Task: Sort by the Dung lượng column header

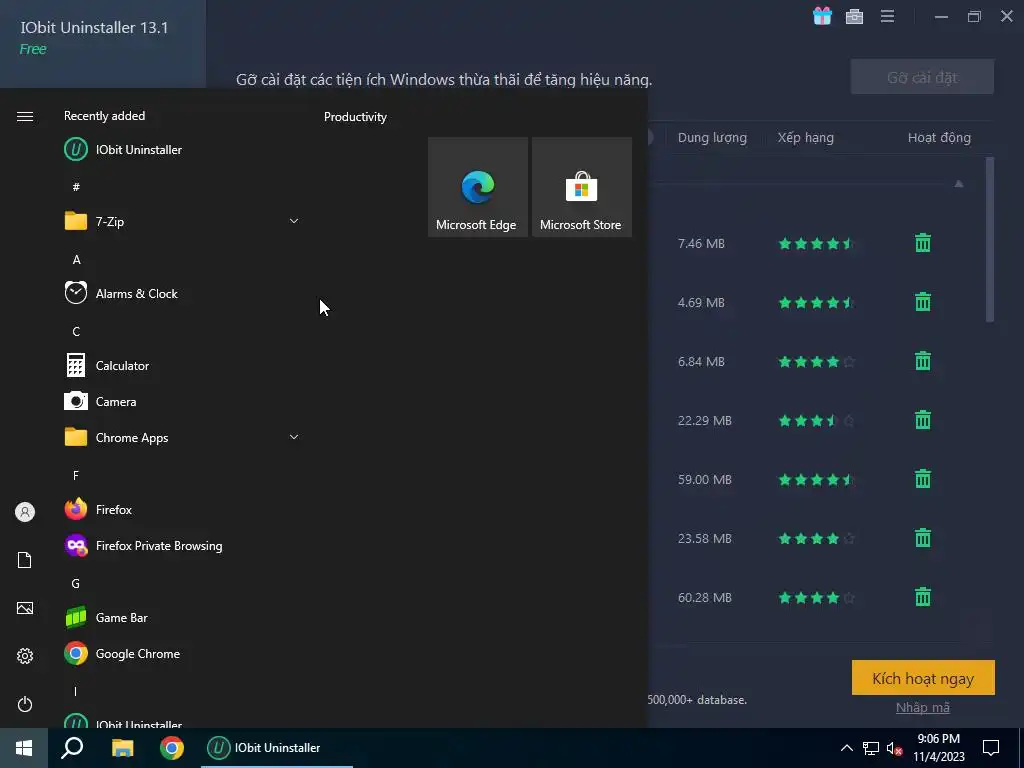Action: 712,138
